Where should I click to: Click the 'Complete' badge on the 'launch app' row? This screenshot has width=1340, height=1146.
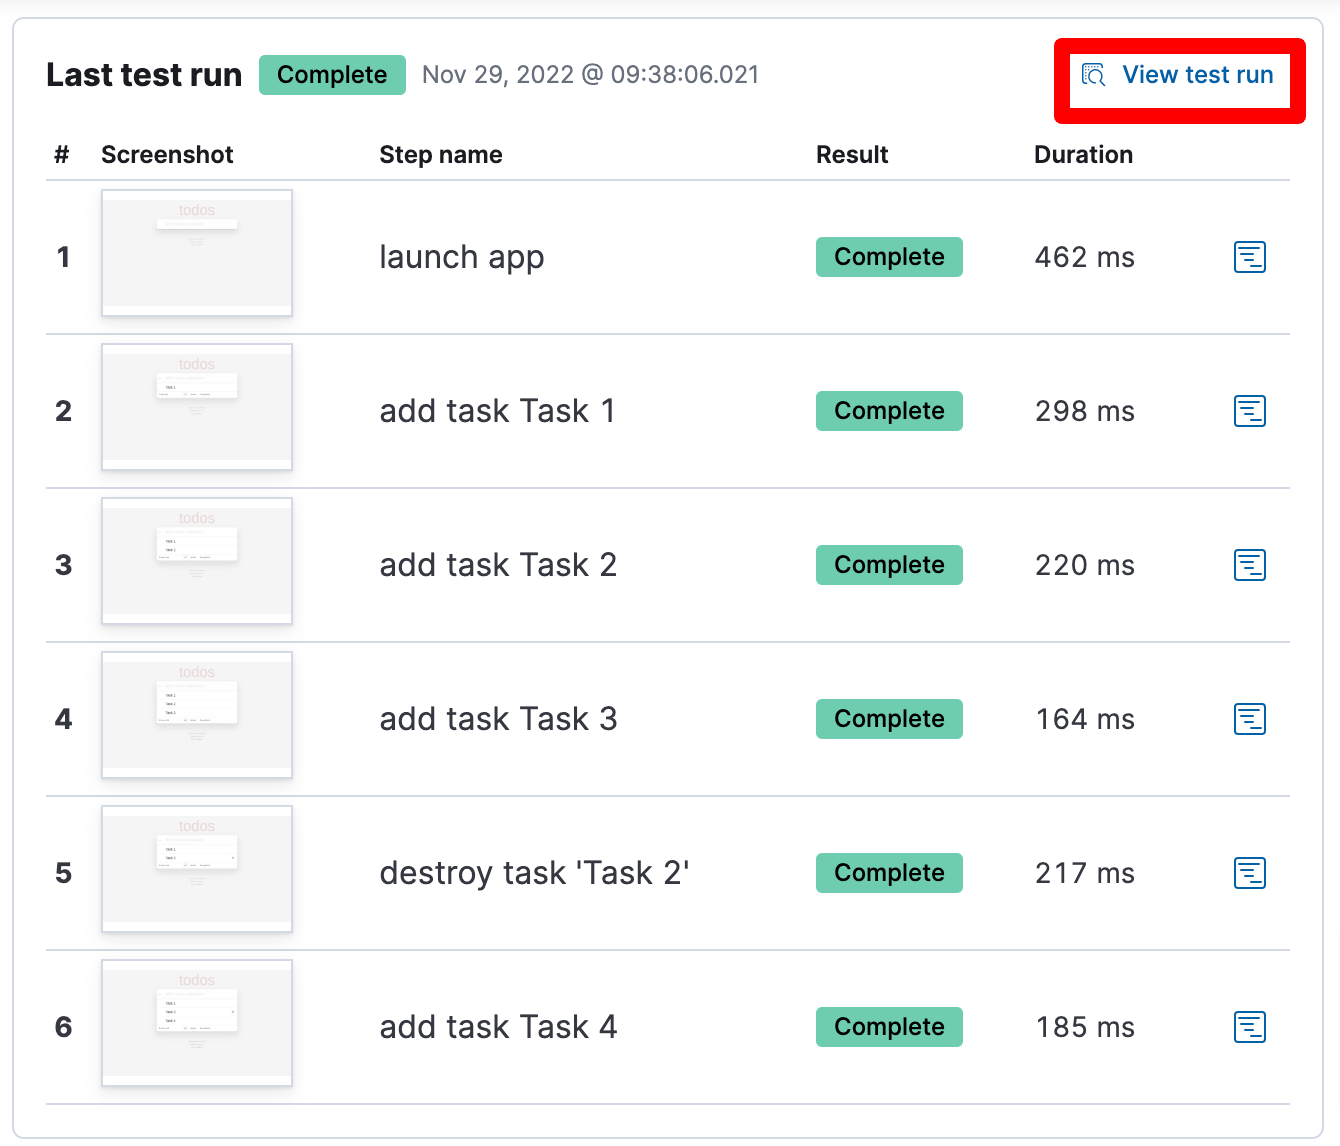889,257
